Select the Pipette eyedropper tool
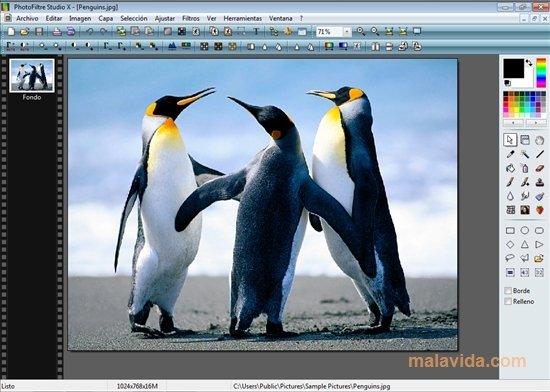 click(x=510, y=154)
